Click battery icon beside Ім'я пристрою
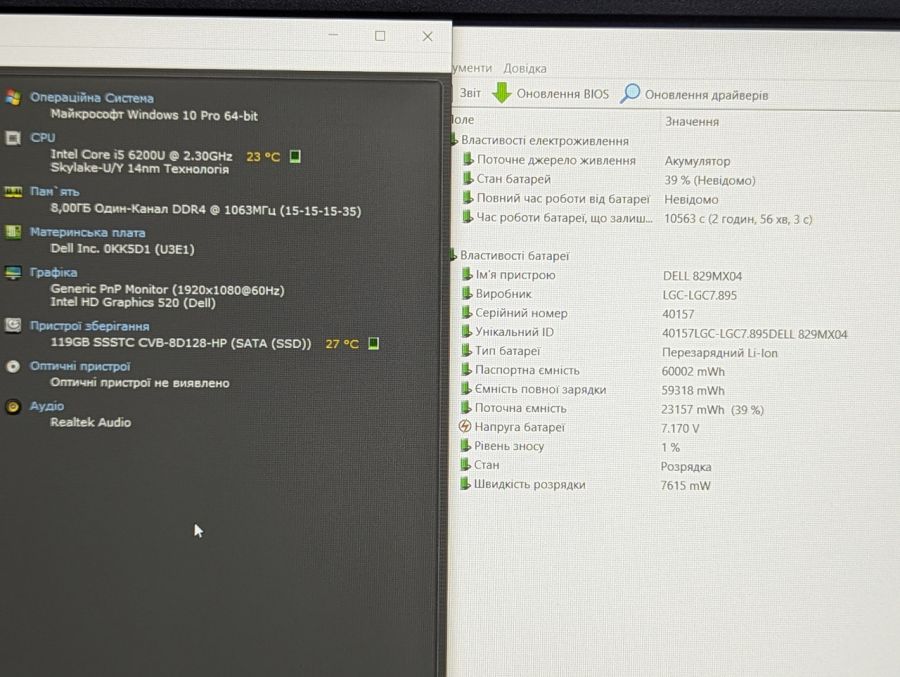Screen dimensions: 900x677 (467, 274)
